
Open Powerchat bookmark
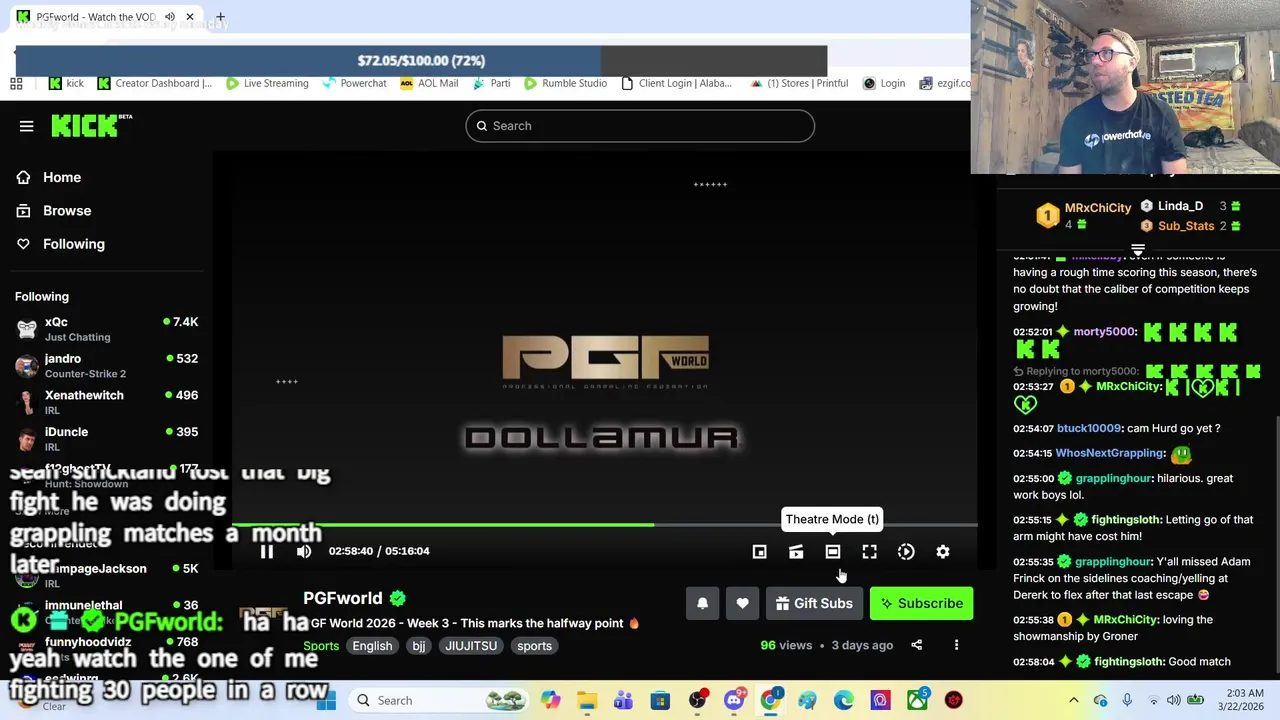354,84
